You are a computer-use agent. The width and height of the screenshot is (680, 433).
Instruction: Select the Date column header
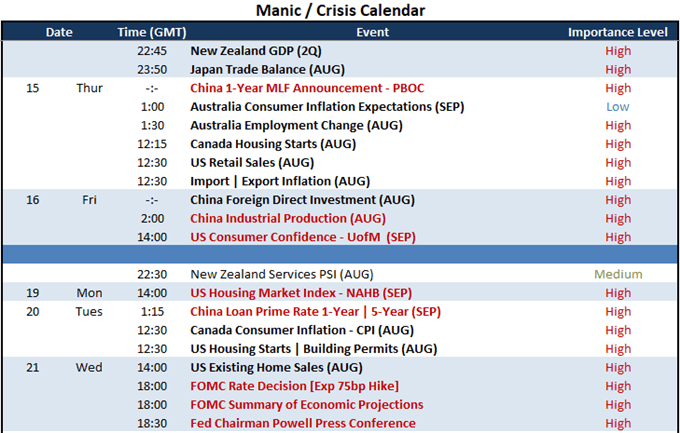pos(59,32)
